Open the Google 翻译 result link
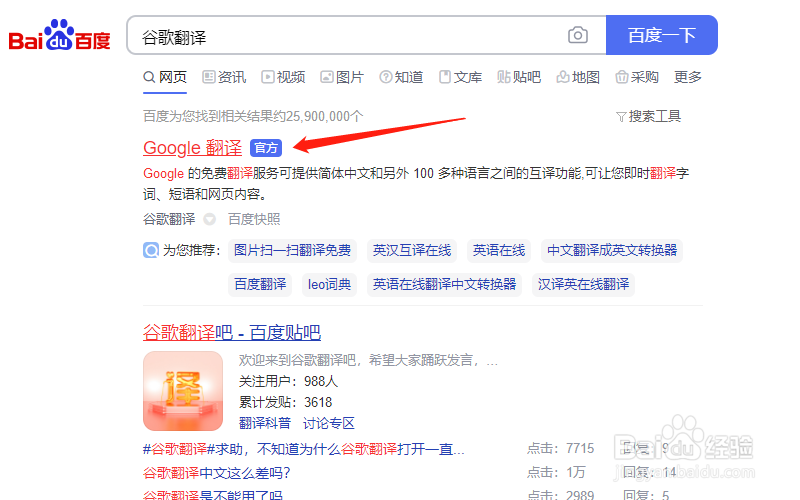Screen dimensions: 800x500 (192, 148)
